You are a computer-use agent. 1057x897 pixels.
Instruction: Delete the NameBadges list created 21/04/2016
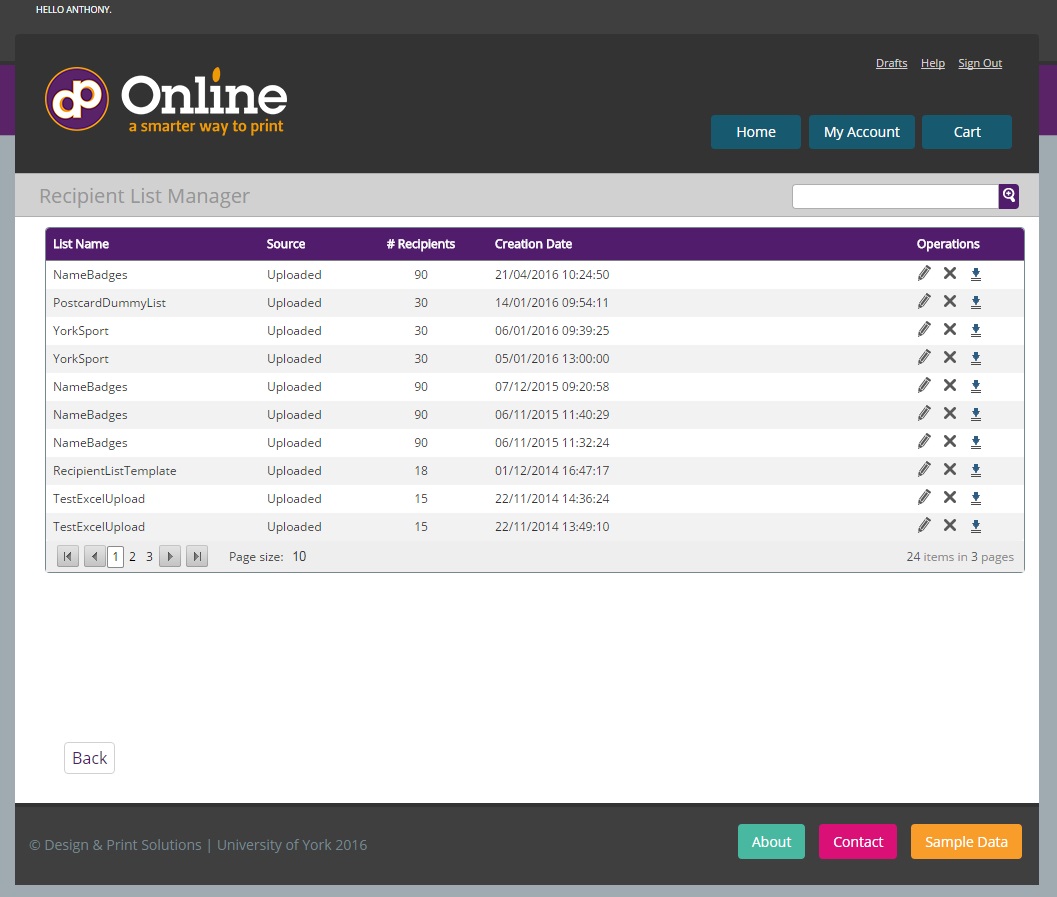950,273
